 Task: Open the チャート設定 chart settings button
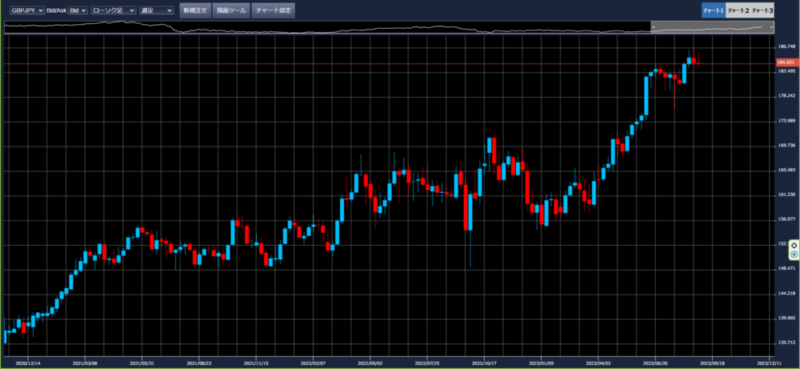pyautogui.click(x=273, y=10)
